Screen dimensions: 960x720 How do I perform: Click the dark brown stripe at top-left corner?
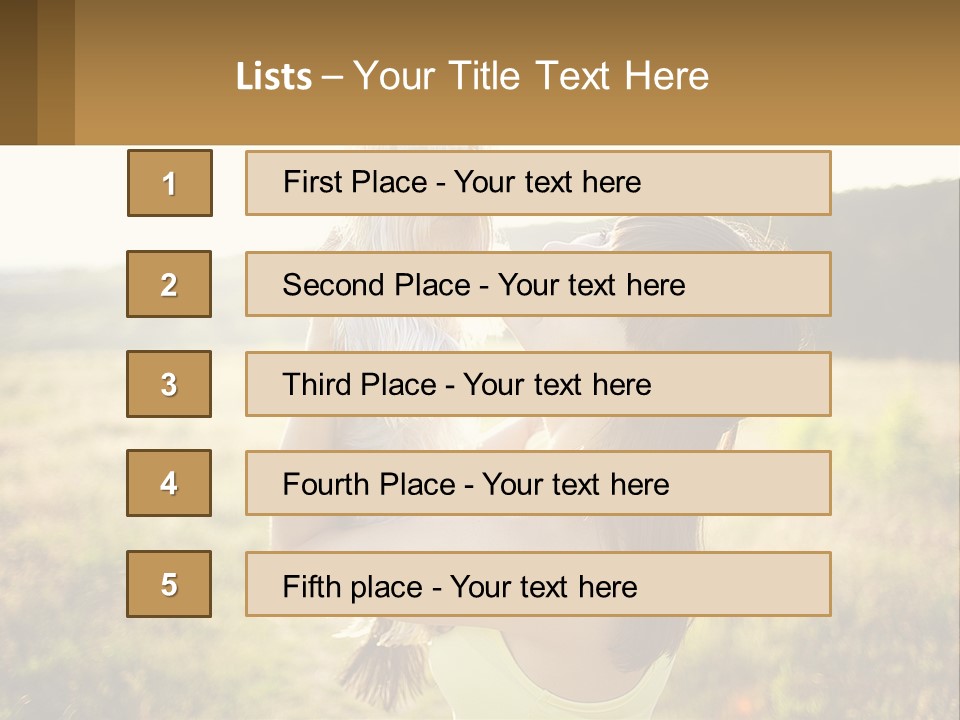pos(18,72)
